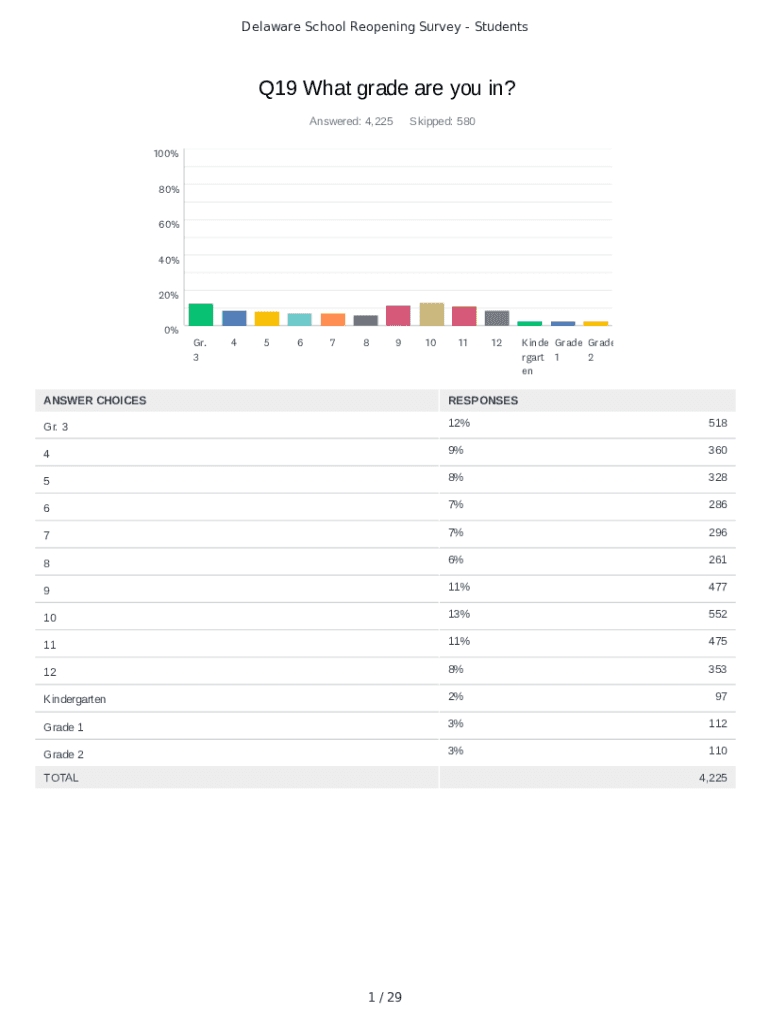The image size is (770, 1024).
Task: Select the 'RESPONSES' column header
Action: (483, 400)
